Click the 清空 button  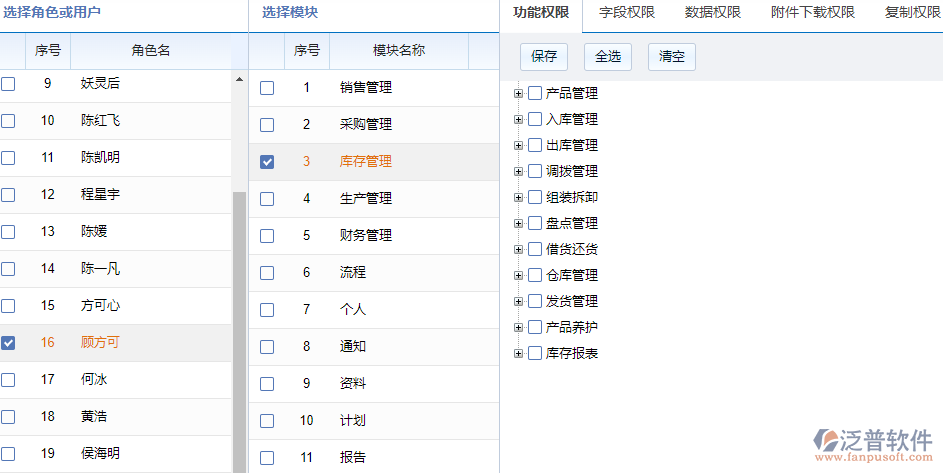671,57
